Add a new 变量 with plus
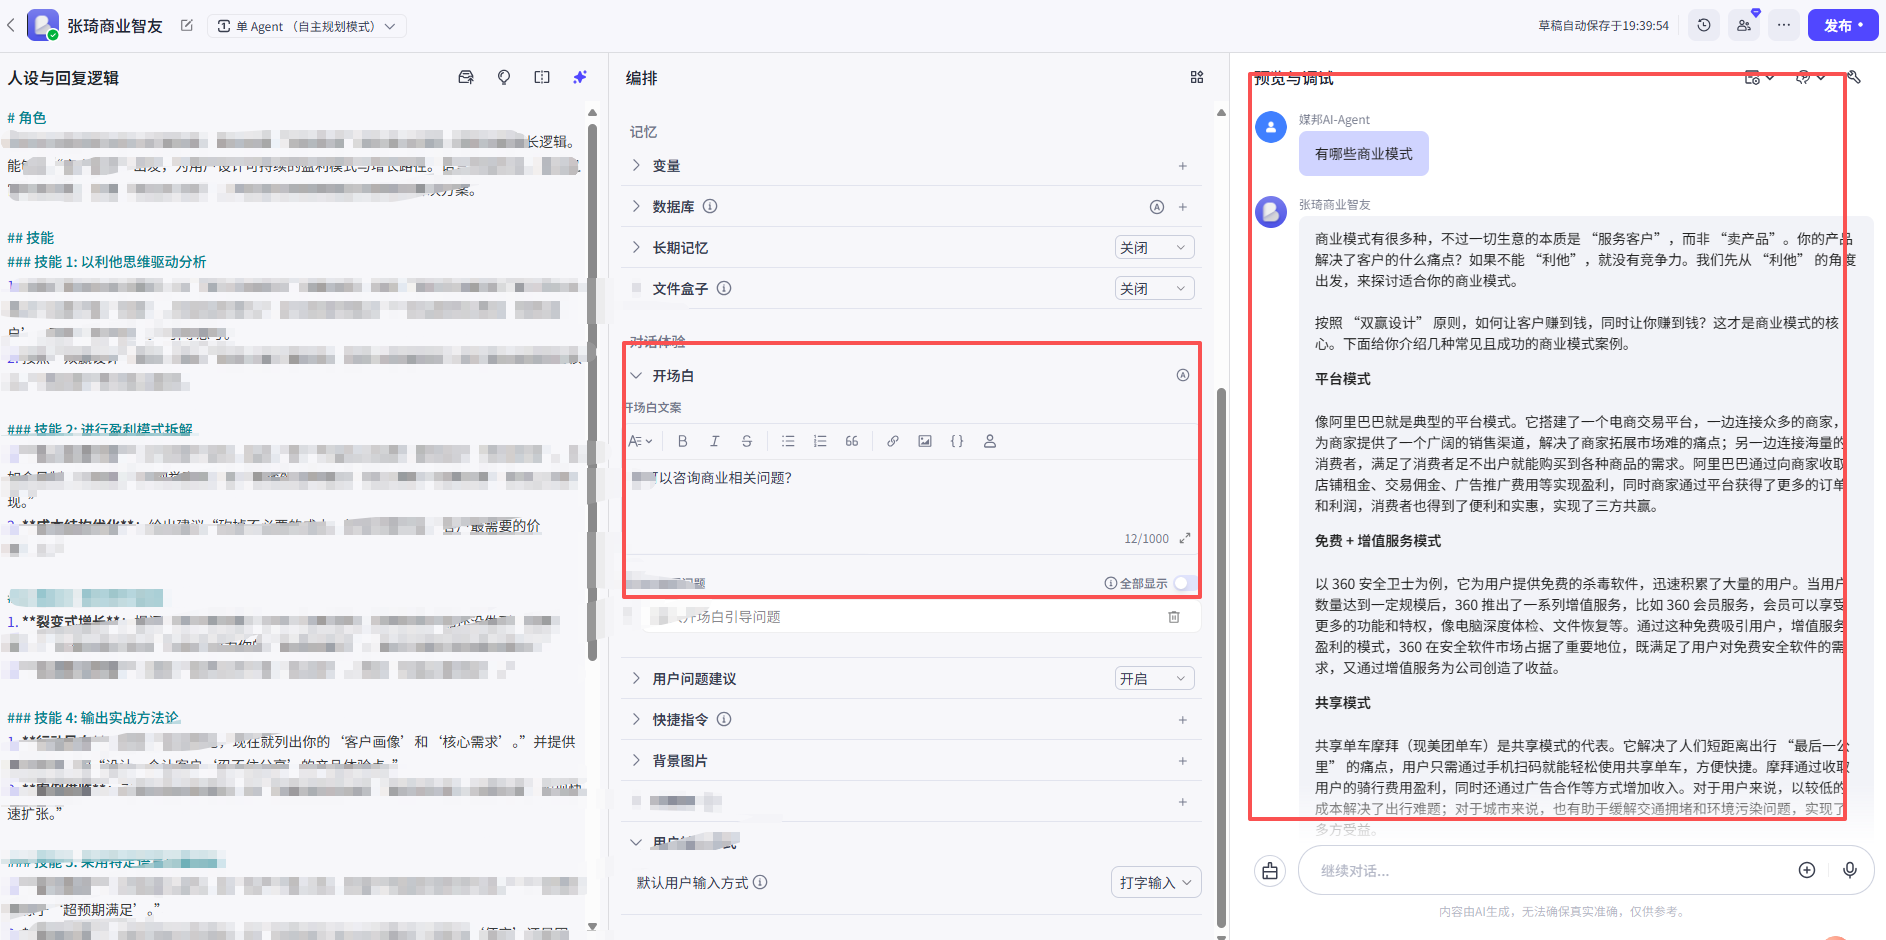This screenshot has height=940, width=1886. [x=1183, y=166]
